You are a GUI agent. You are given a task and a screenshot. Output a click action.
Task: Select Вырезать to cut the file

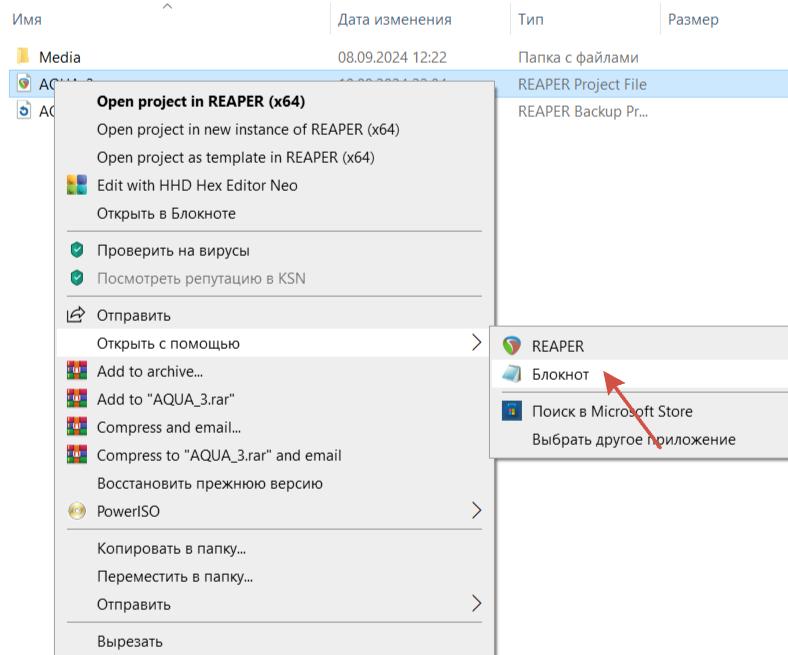pyautogui.click(x=129, y=641)
